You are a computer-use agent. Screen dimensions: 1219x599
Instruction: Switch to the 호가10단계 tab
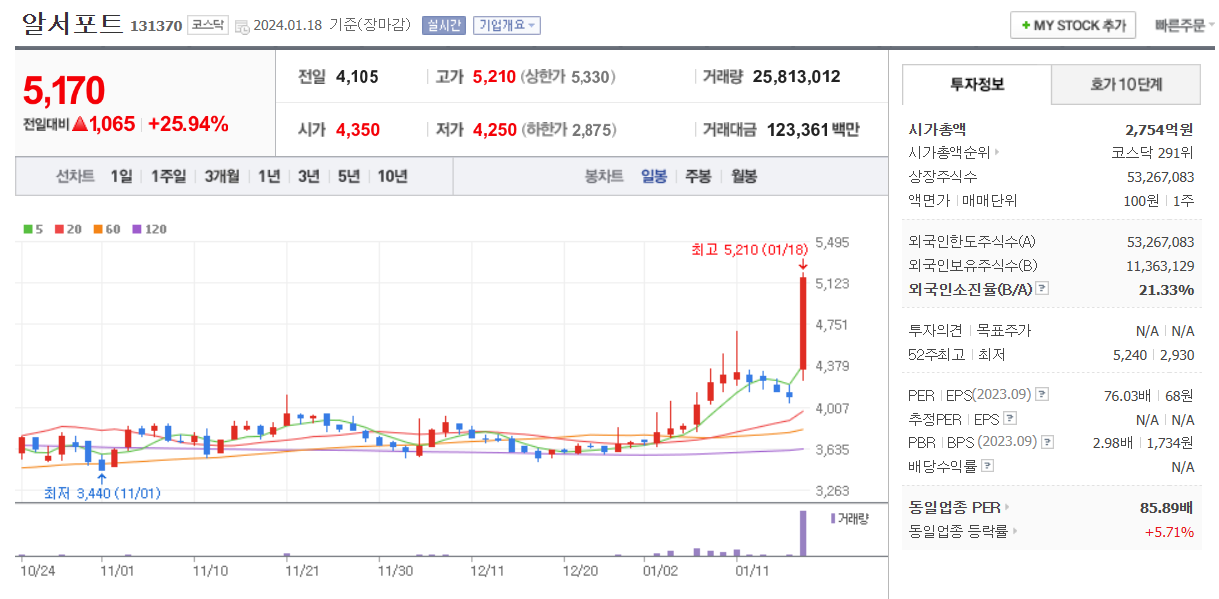tap(1126, 85)
